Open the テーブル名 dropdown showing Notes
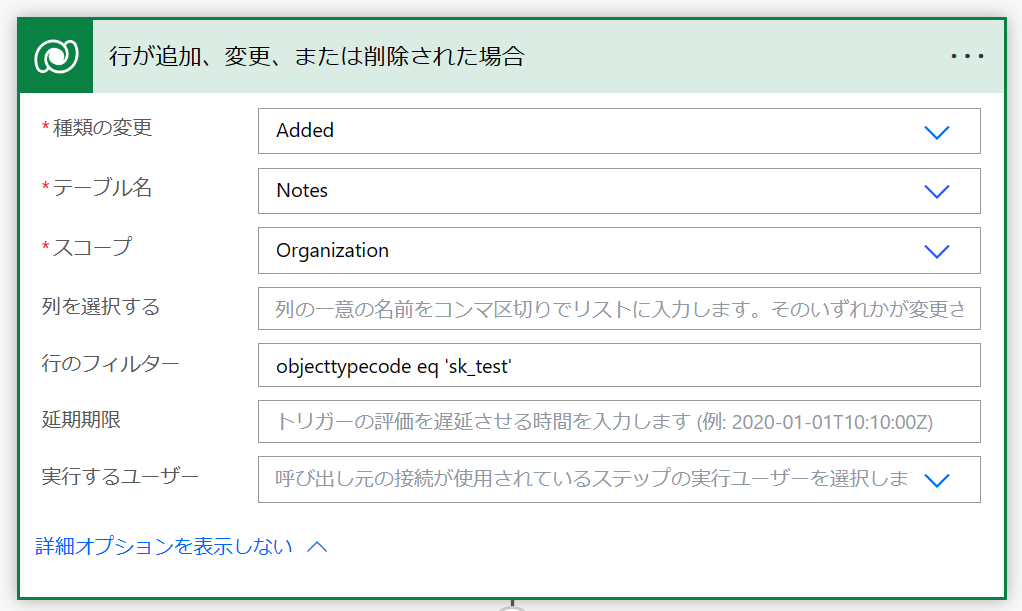The image size is (1022, 611). click(619, 191)
